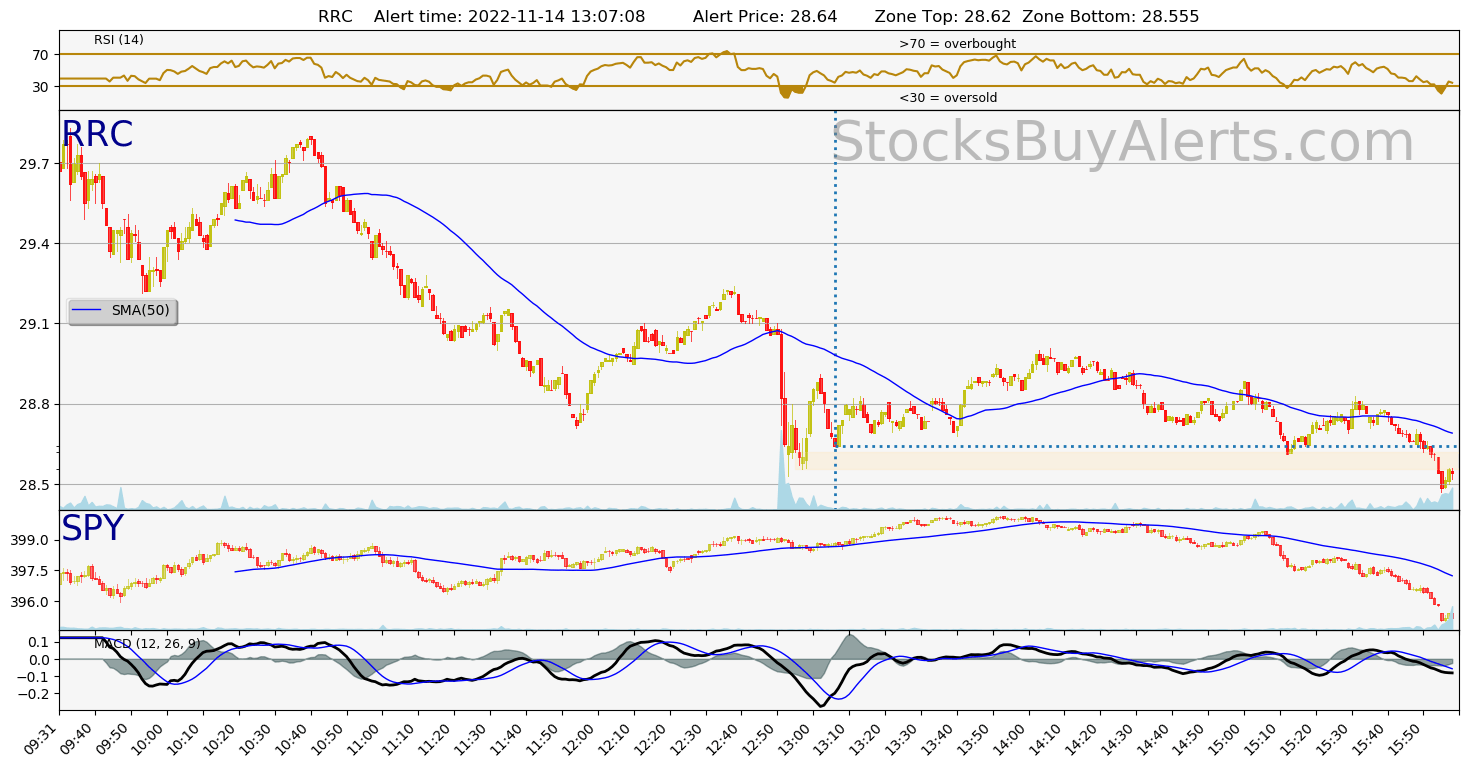Click the RSI 70 axis label
The height and width of the screenshot is (768, 1474).
point(42,54)
